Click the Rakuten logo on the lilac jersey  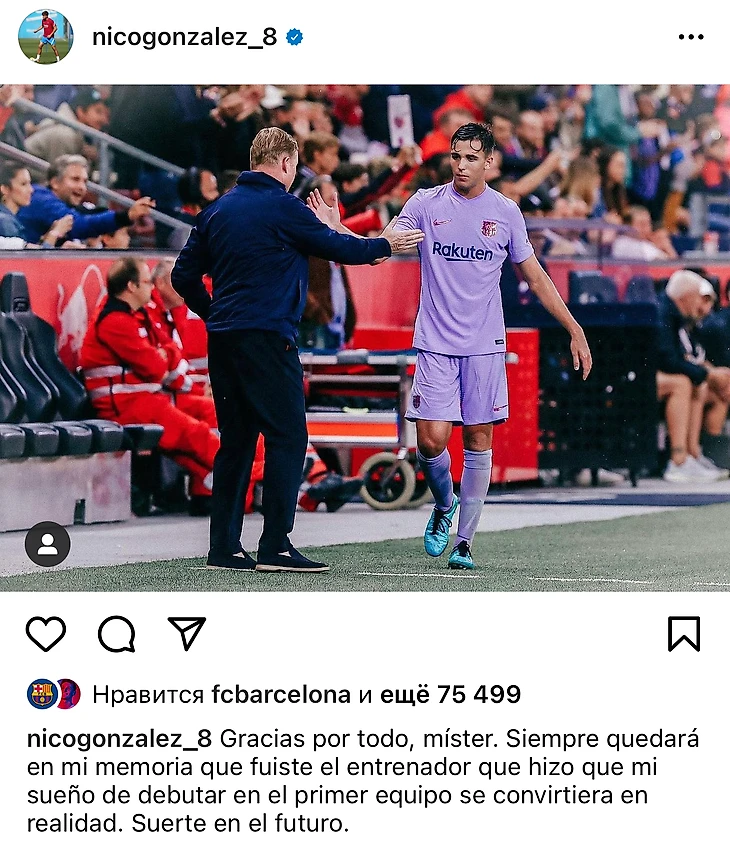(462, 251)
